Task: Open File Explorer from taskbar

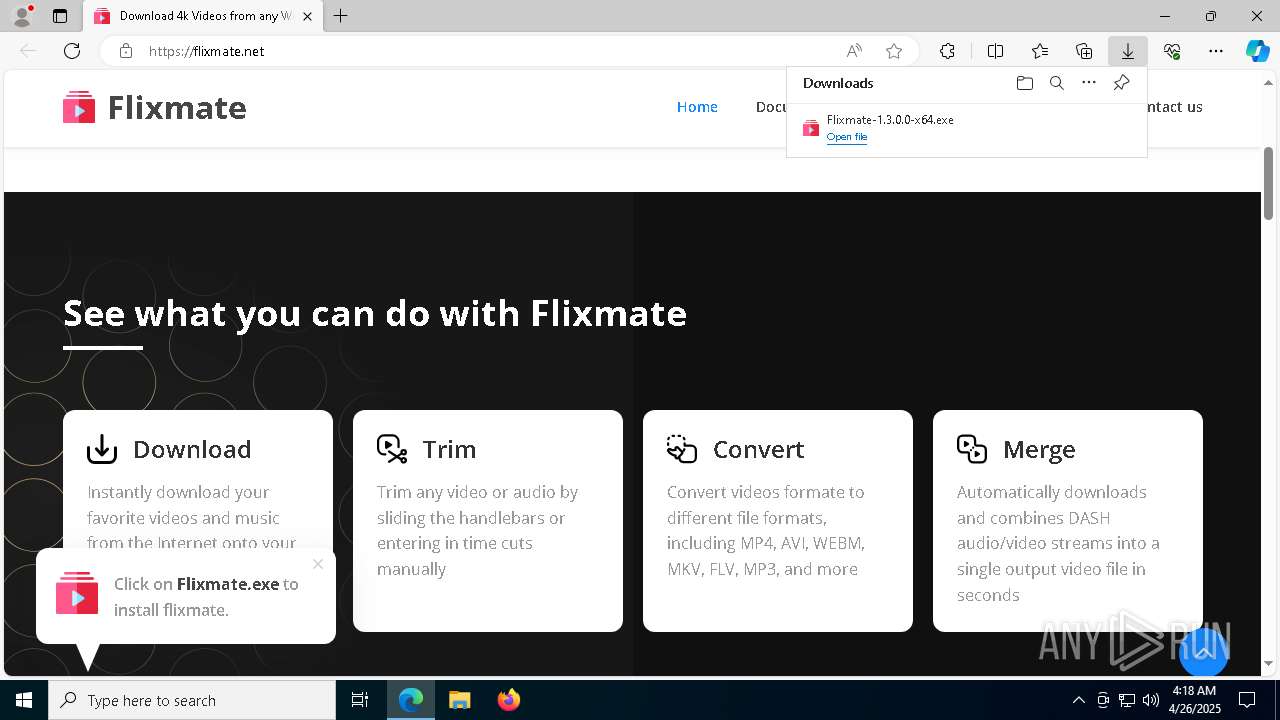Action: [x=459, y=700]
